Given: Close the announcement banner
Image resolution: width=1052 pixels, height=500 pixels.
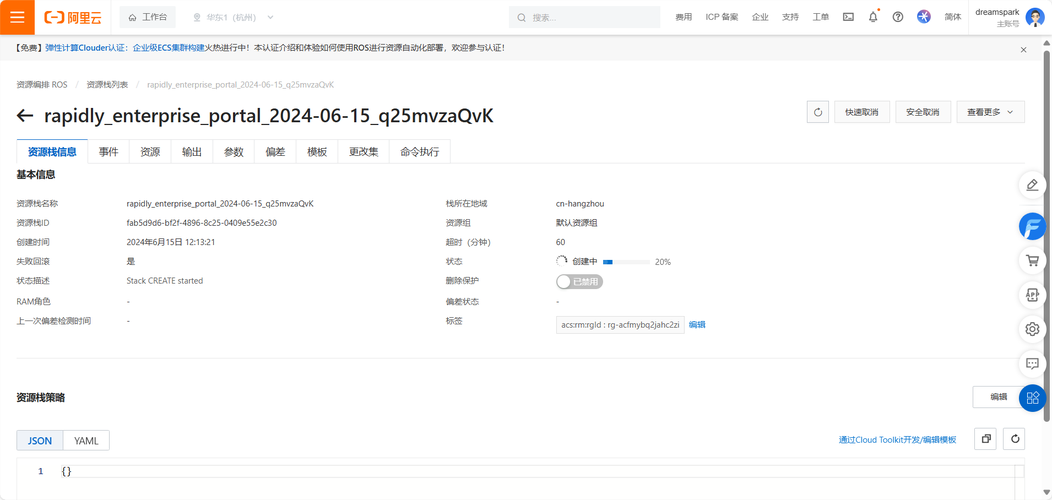Looking at the screenshot, I should (x=1023, y=49).
